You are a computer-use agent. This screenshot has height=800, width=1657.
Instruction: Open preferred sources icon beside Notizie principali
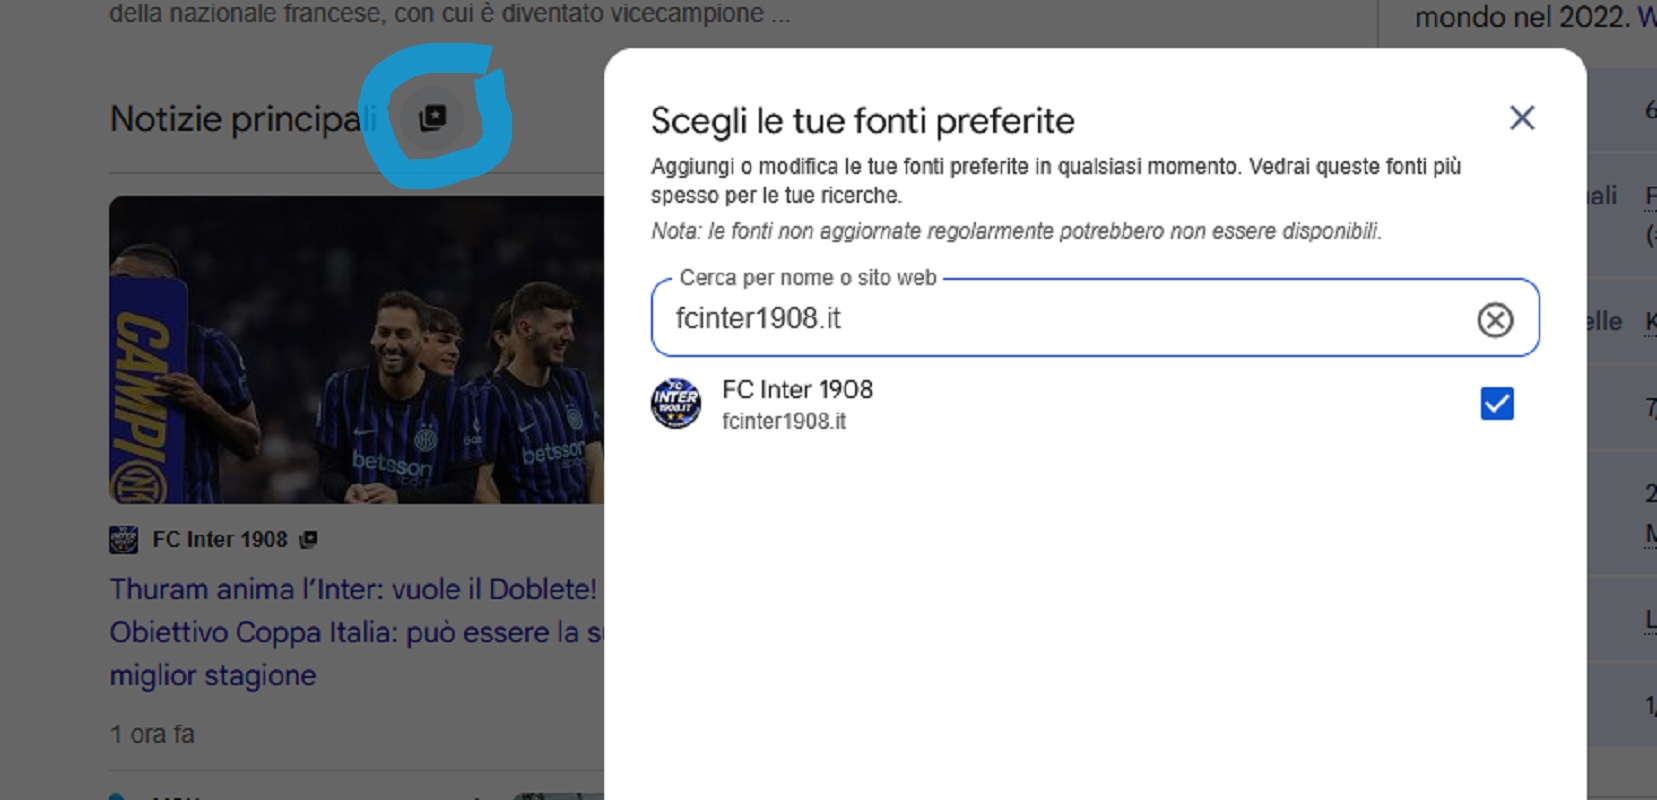(x=433, y=118)
